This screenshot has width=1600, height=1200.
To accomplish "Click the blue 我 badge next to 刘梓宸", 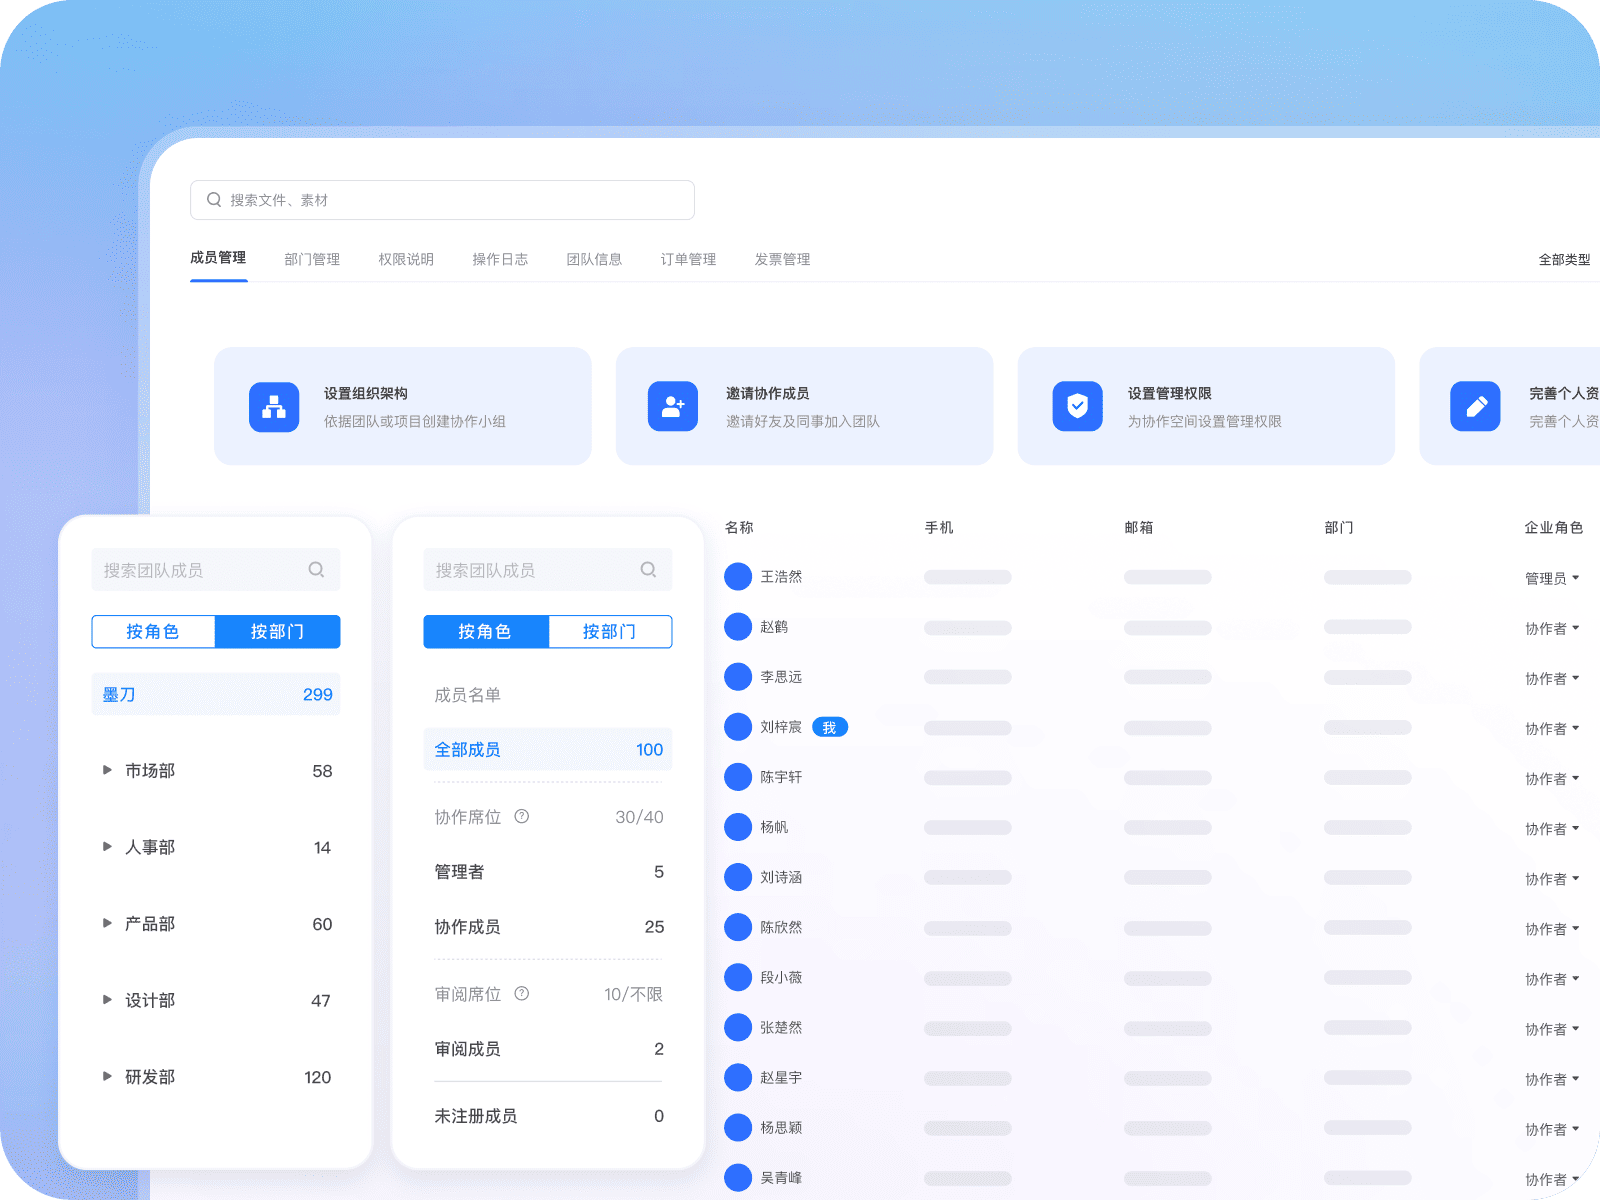I will (830, 728).
